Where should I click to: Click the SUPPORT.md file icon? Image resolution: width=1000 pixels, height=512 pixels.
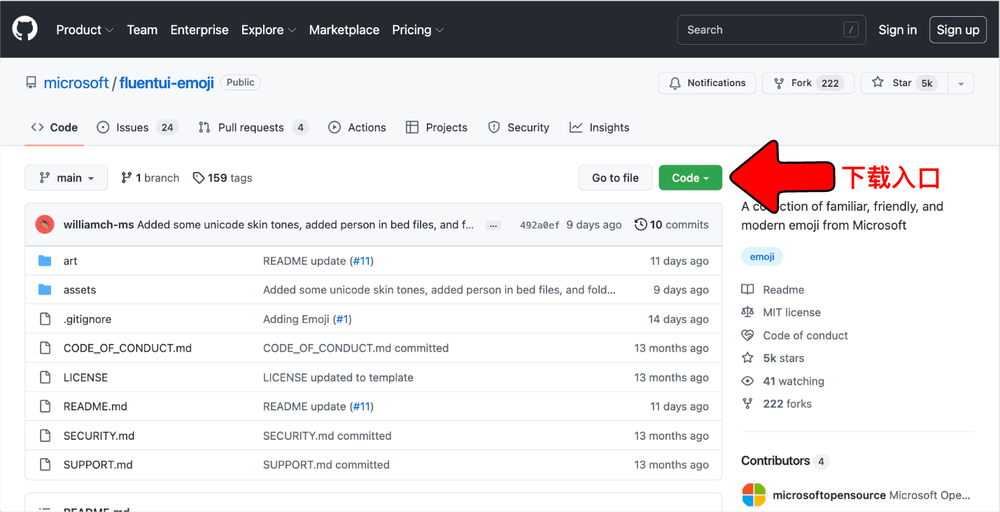(45, 465)
